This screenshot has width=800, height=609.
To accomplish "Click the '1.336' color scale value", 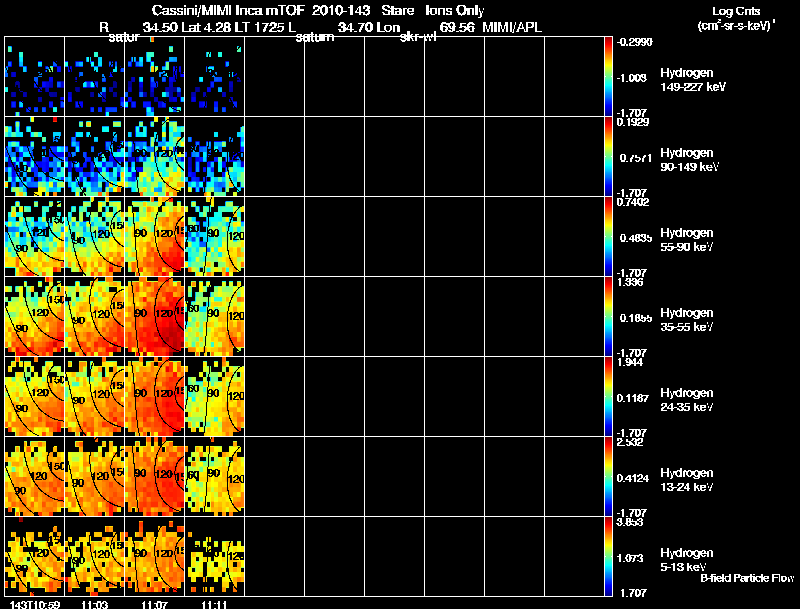I will pyautogui.click(x=630, y=282).
